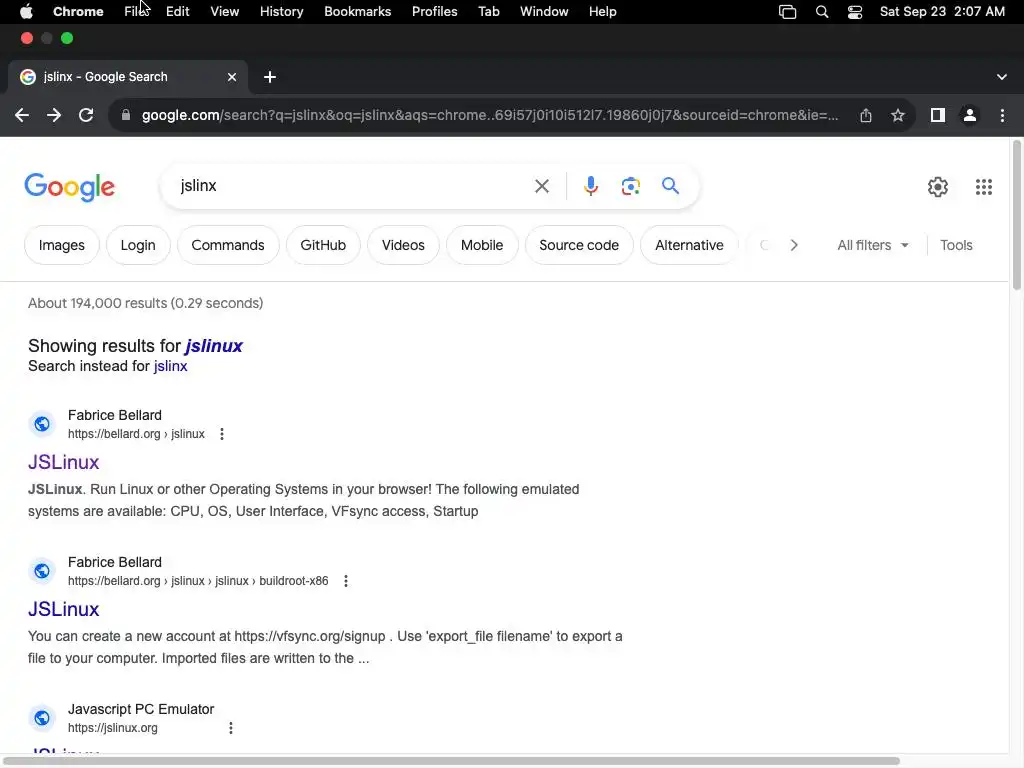The width and height of the screenshot is (1024, 768).
Task: Click inside the jslinx search field
Action: pyautogui.click(x=353, y=186)
